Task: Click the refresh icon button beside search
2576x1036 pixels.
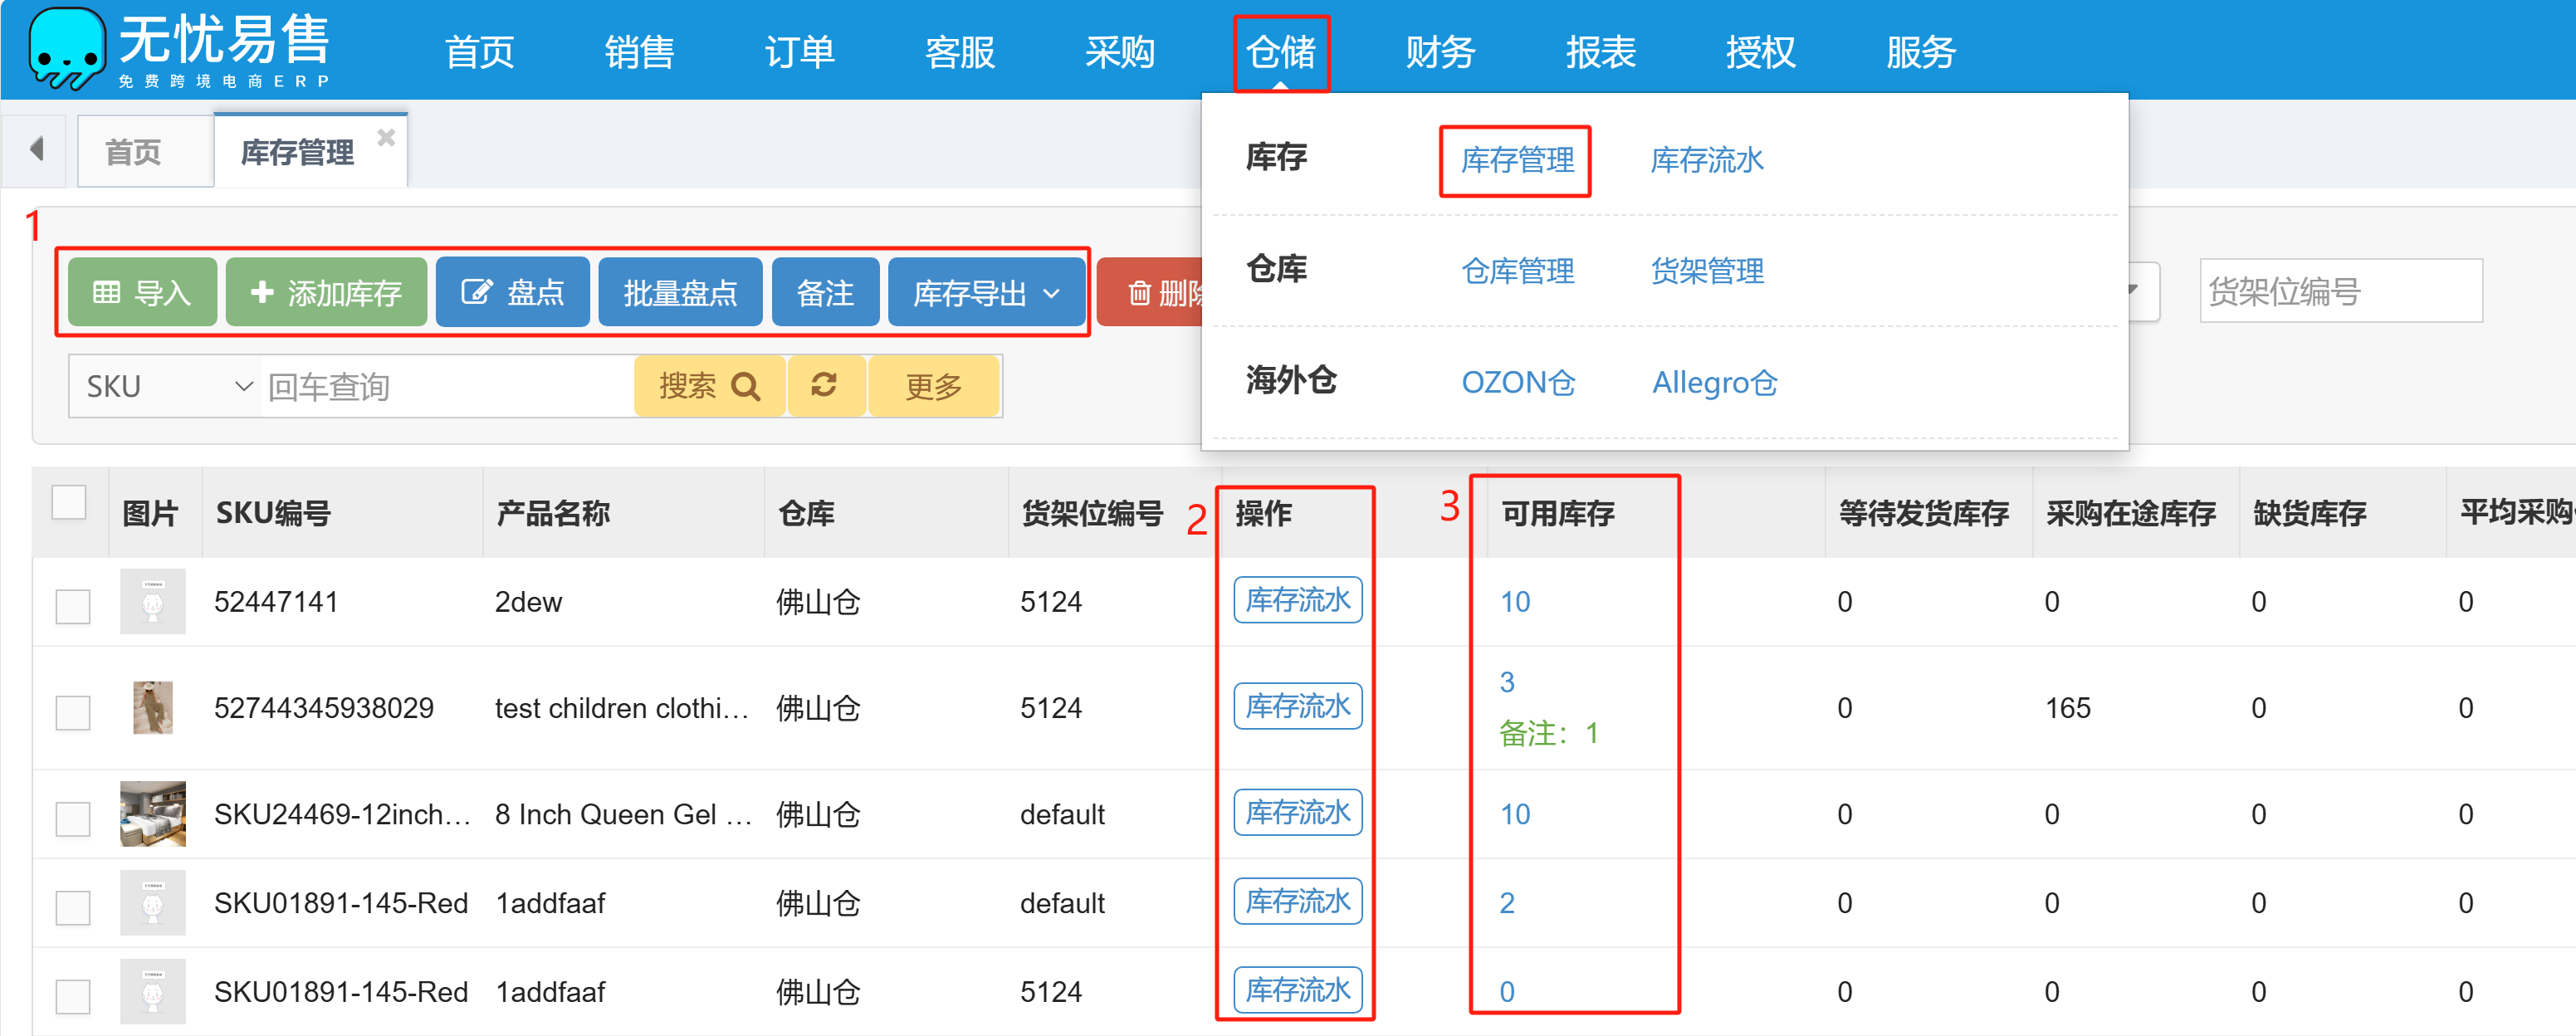Action: (x=825, y=386)
